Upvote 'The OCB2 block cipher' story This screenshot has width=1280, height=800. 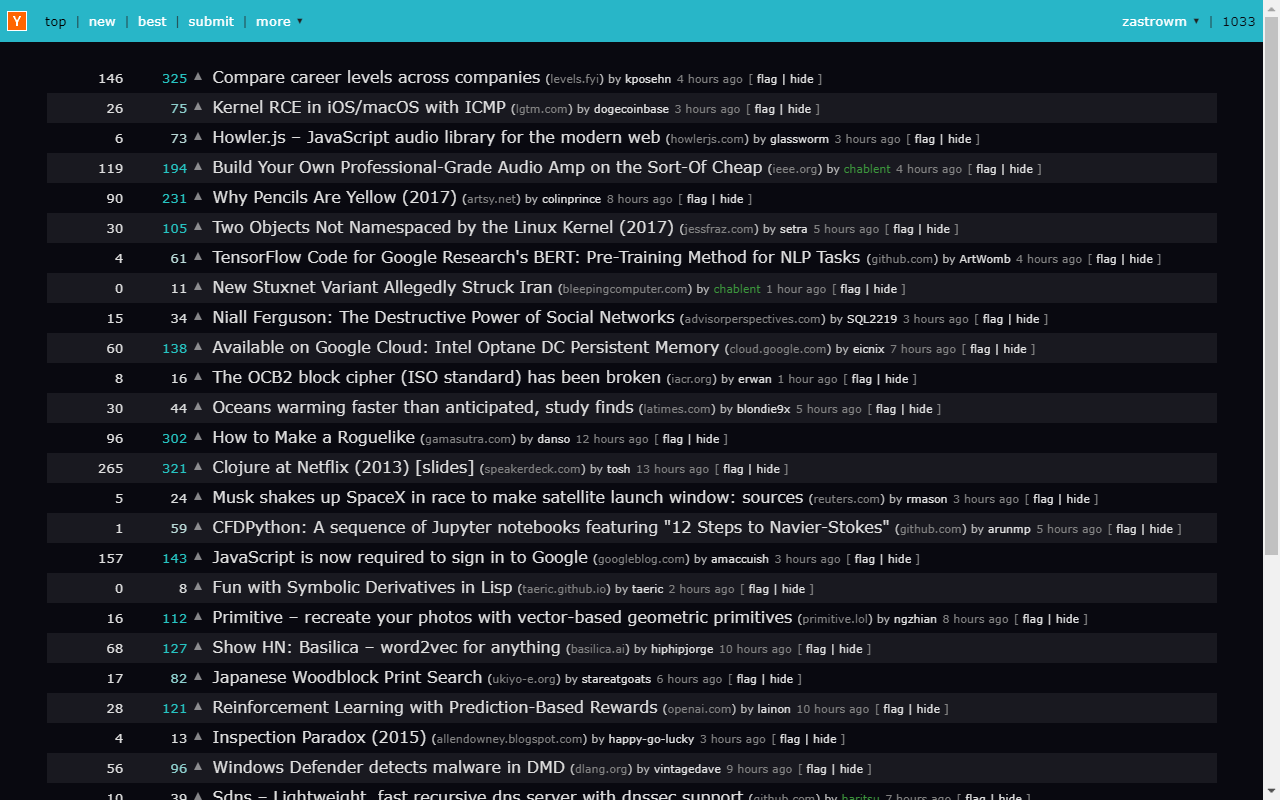click(198, 378)
